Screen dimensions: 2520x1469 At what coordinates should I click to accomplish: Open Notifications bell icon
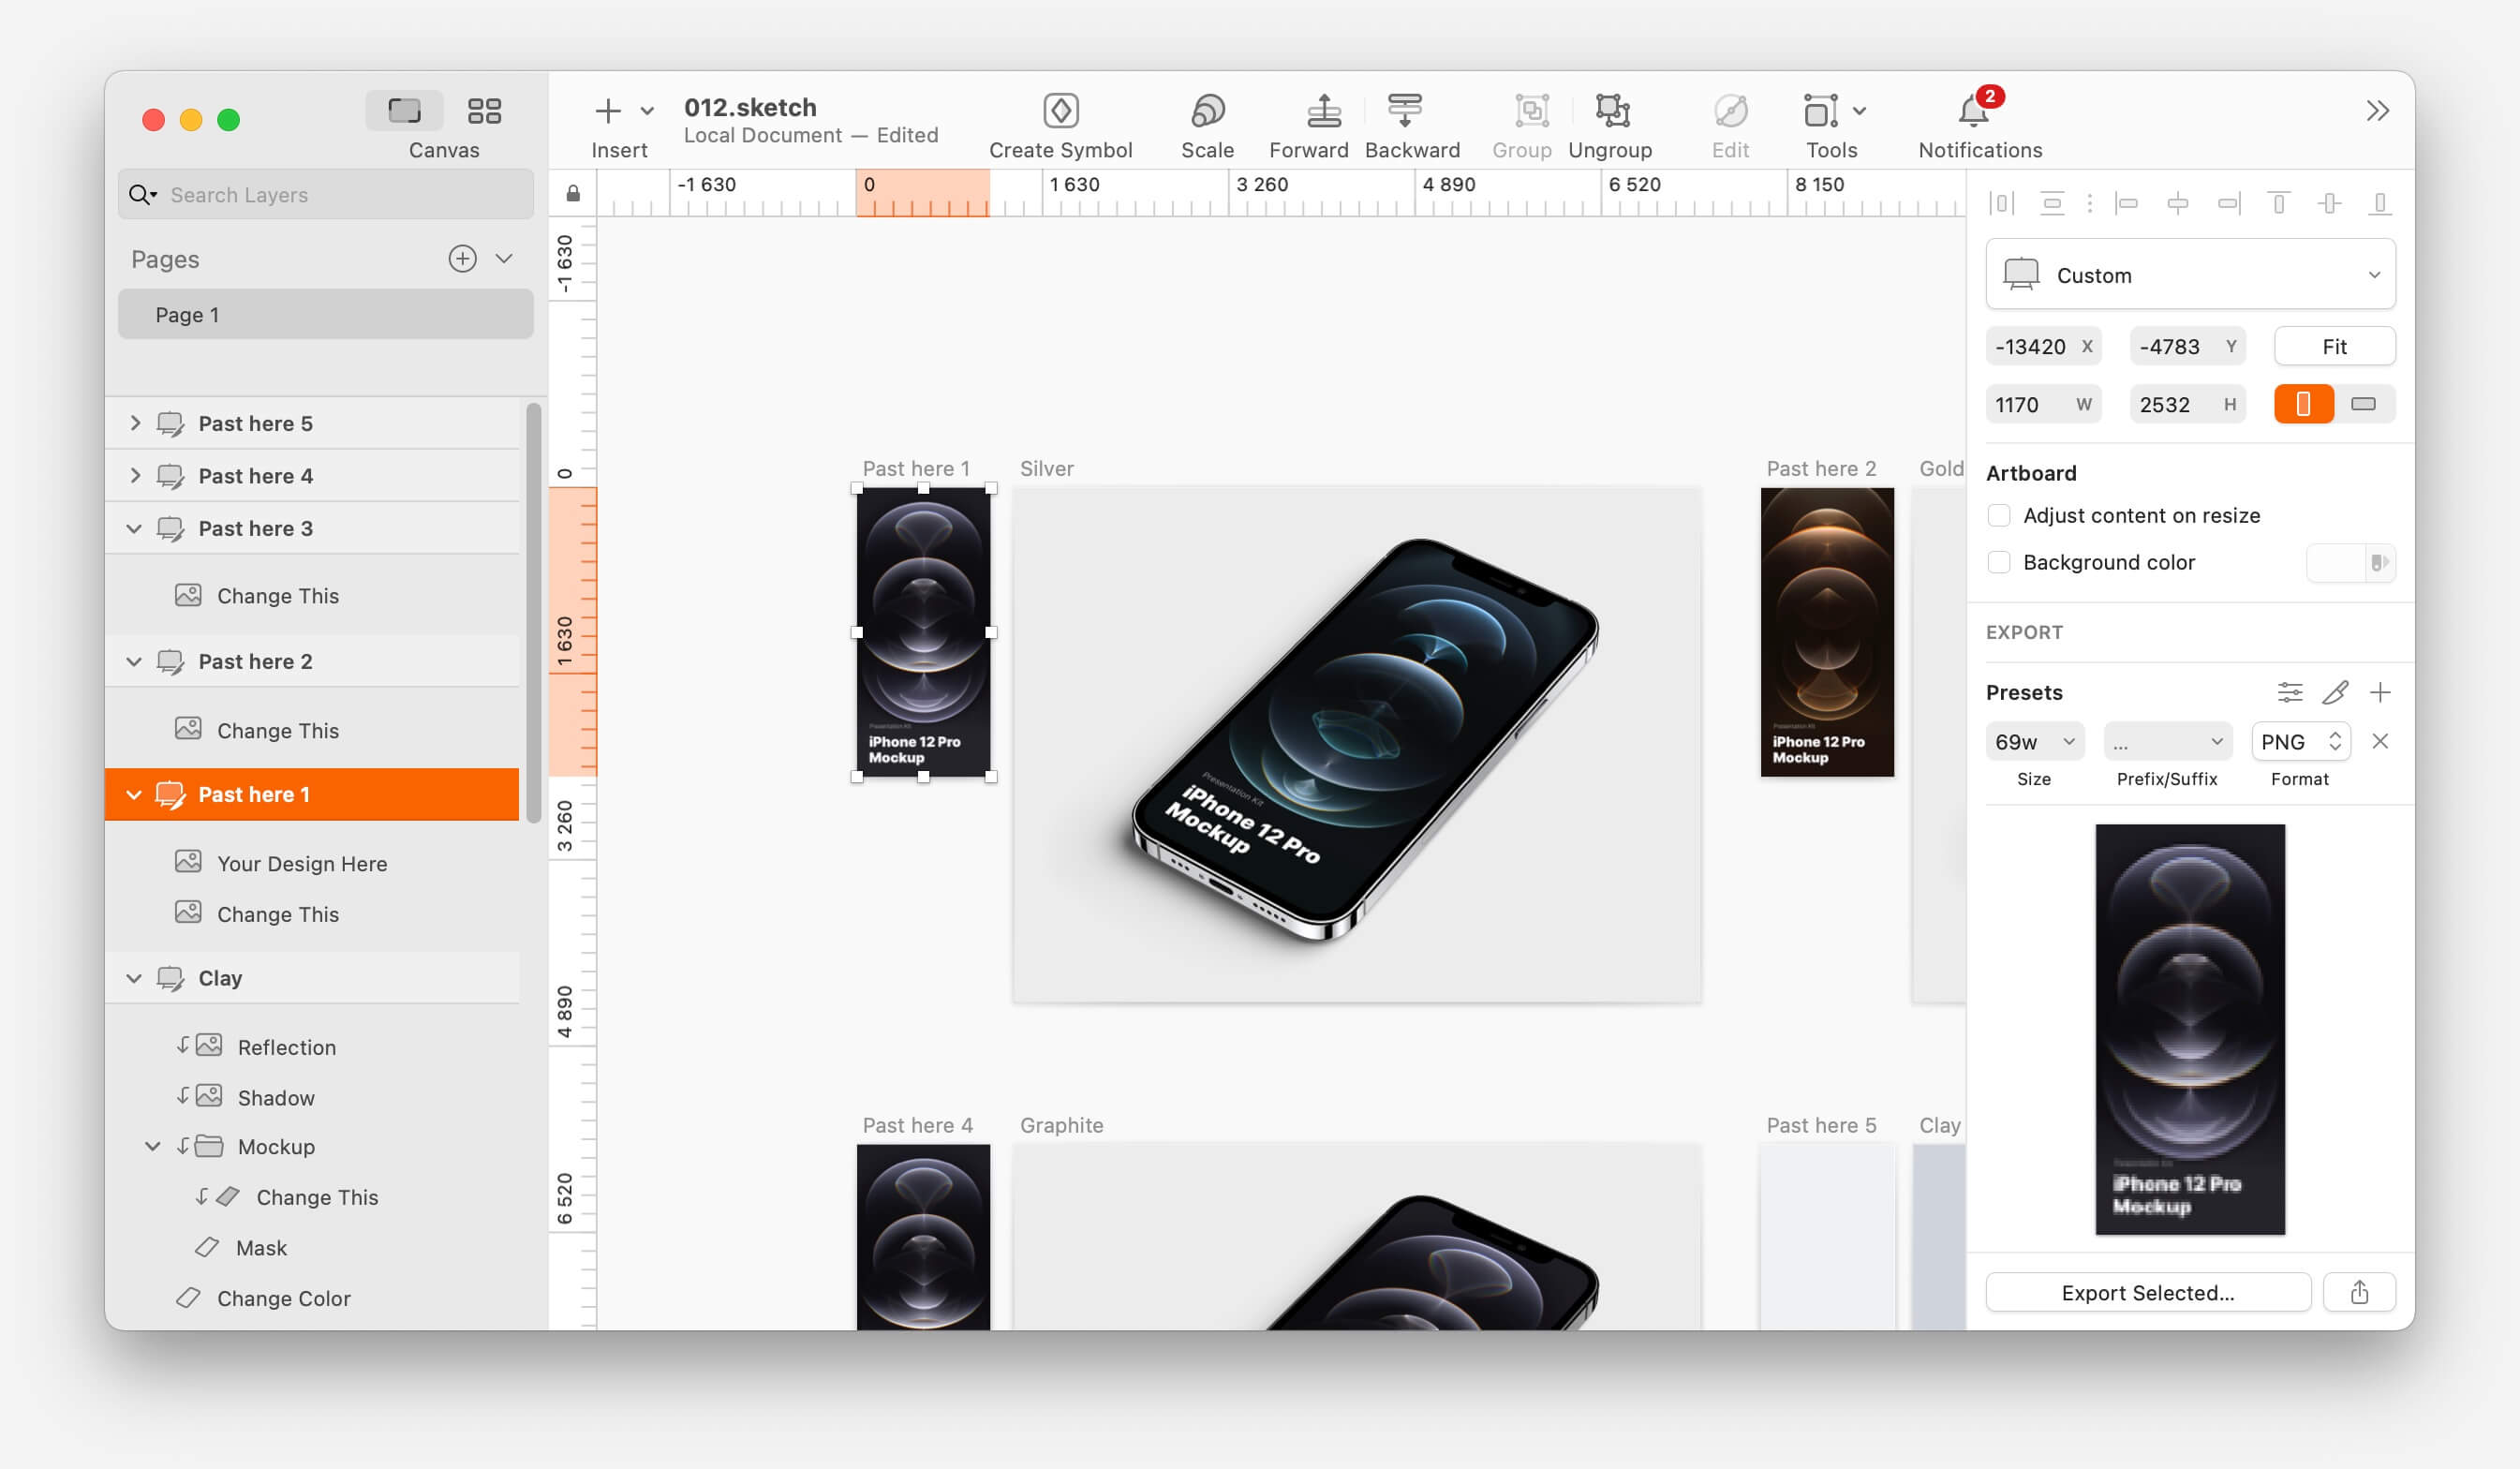coord(1973,110)
